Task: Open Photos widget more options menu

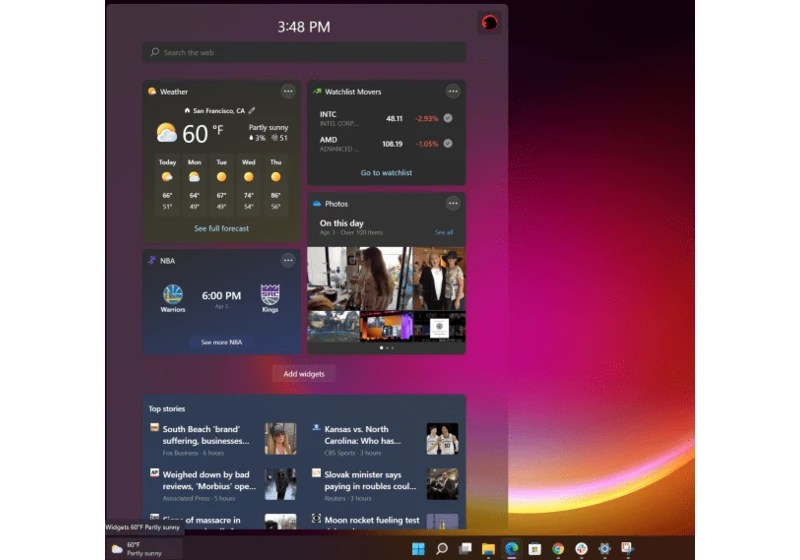Action: click(453, 203)
